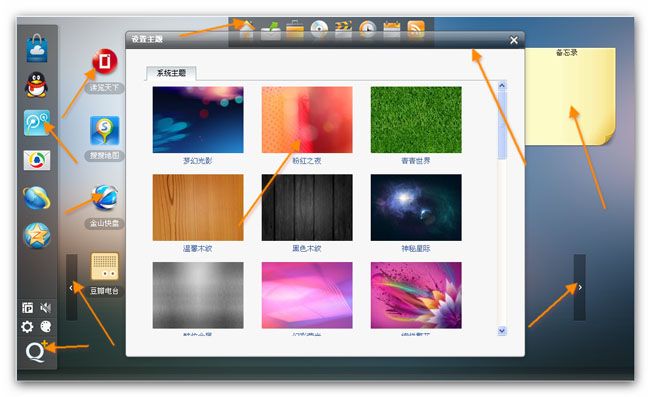Go to previous desktop page with left chevron
Screen dimensions: 650x397
[x=71, y=287]
